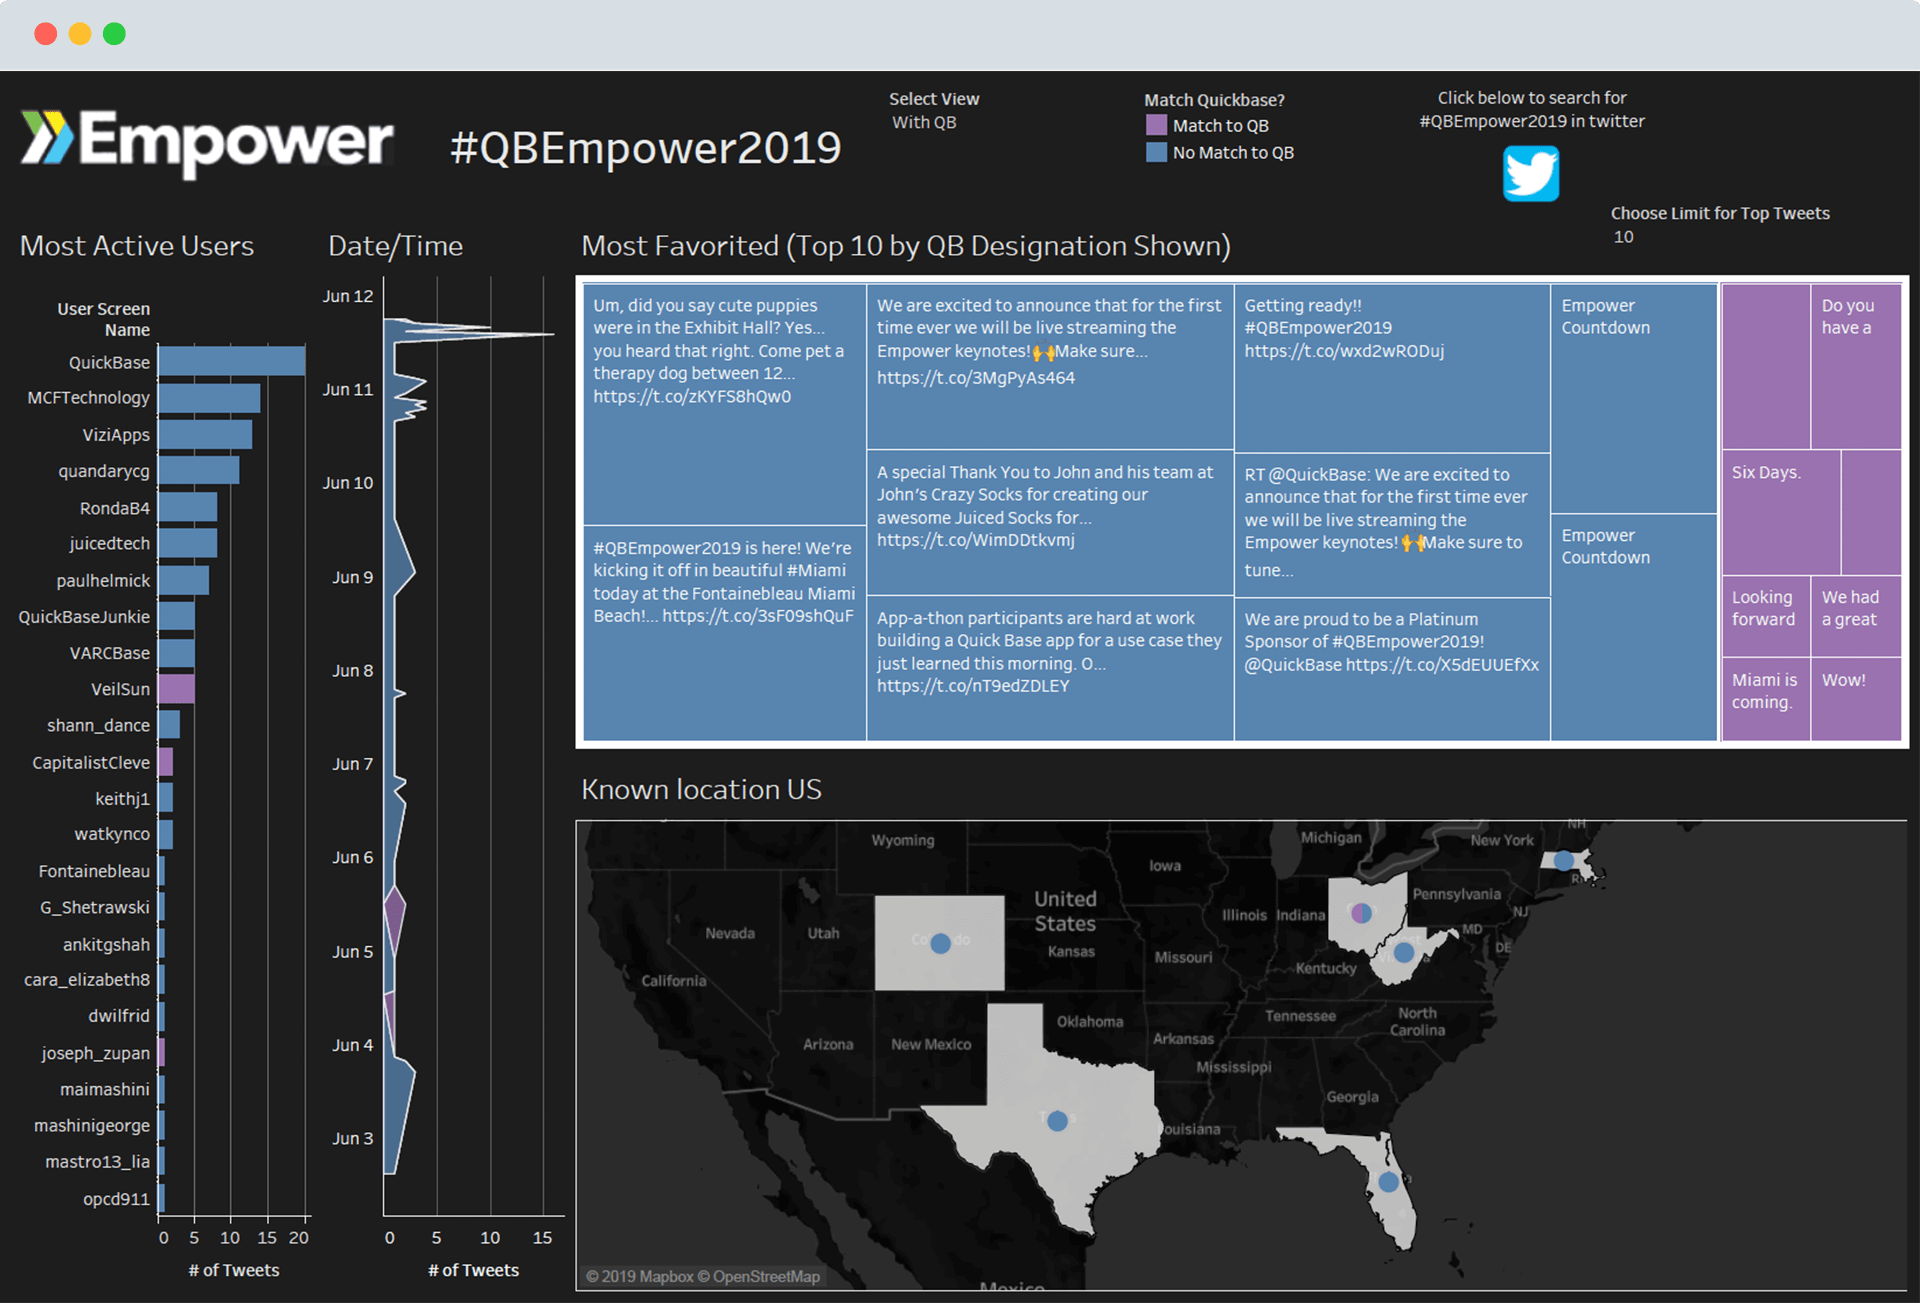Click the purple VeilSun bar
The image size is (1920, 1303).
click(x=177, y=689)
